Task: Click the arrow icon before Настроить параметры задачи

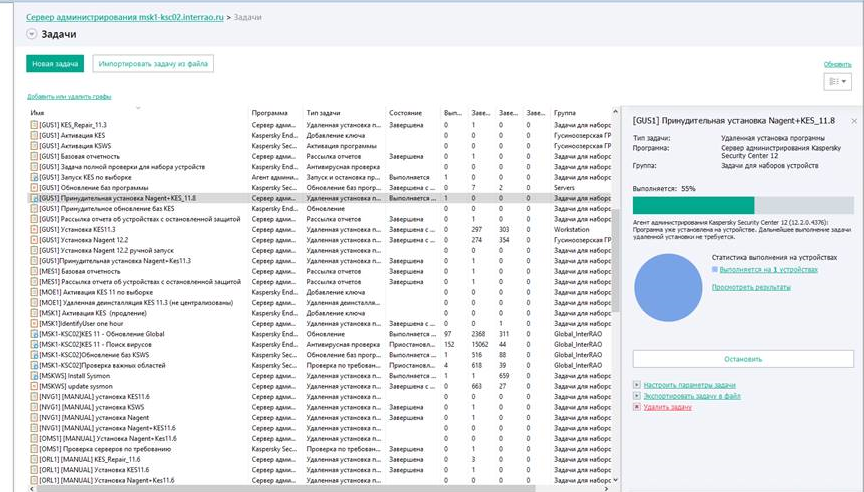Action: [636, 385]
